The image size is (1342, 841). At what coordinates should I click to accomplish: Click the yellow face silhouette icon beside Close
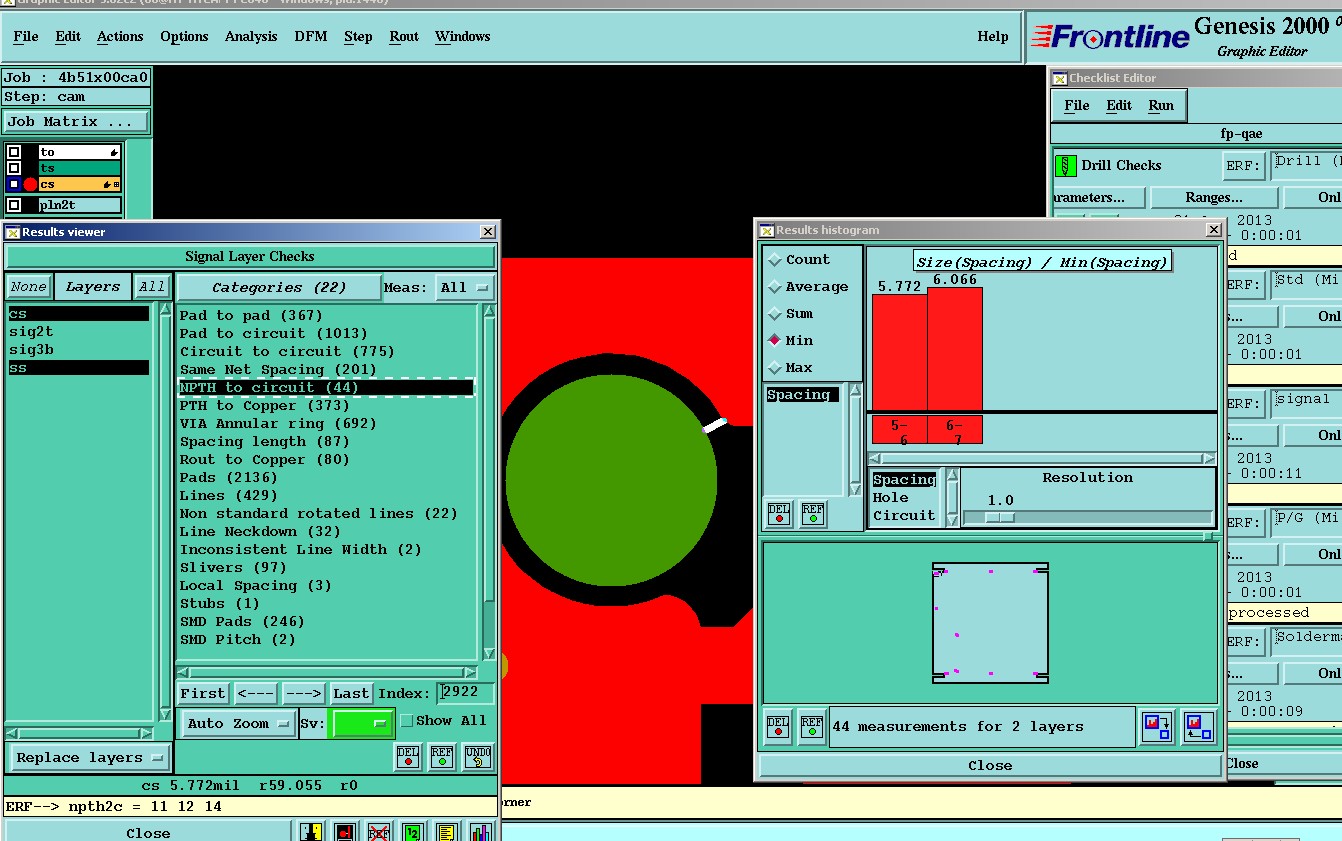click(x=311, y=832)
